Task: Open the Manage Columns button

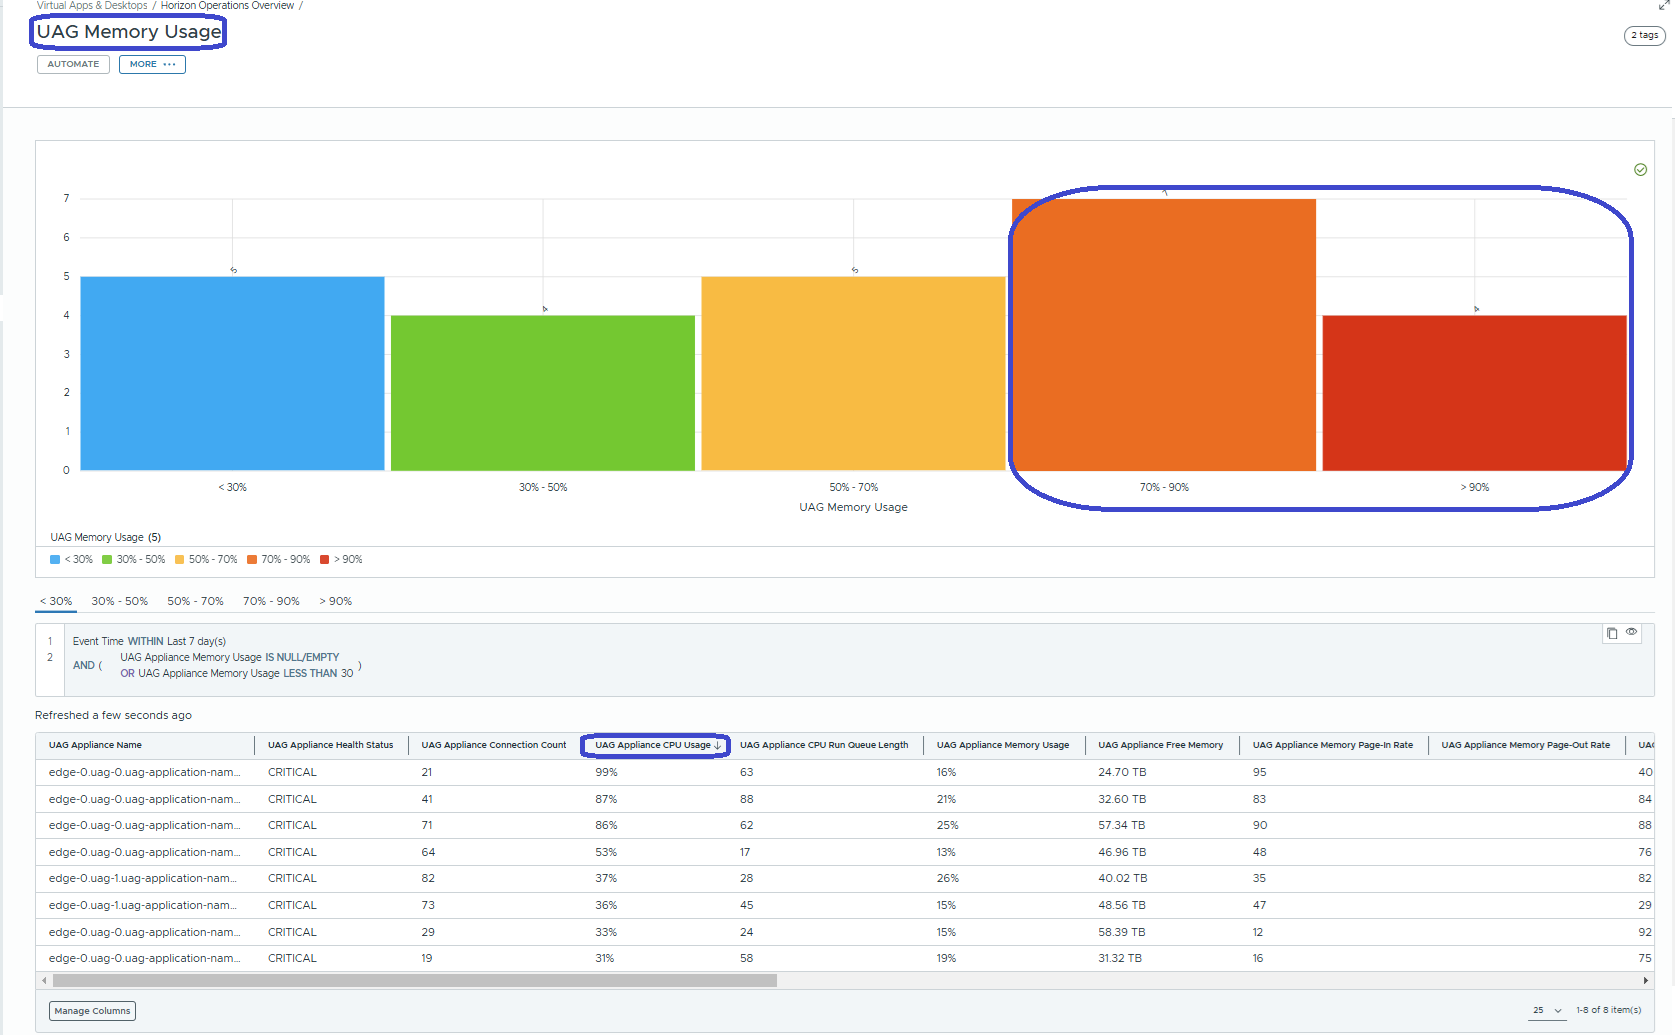Action: tap(92, 1011)
